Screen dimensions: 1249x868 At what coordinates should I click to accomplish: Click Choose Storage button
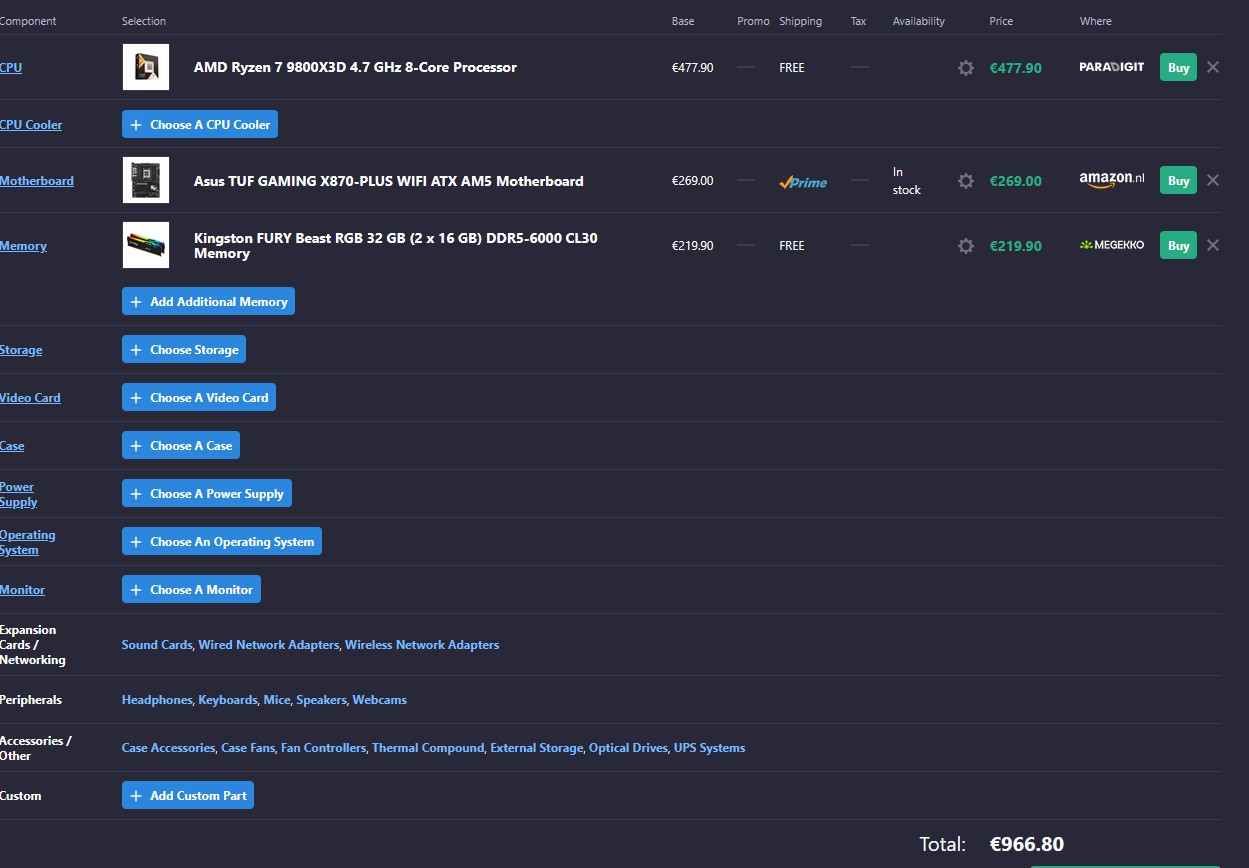[184, 349]
